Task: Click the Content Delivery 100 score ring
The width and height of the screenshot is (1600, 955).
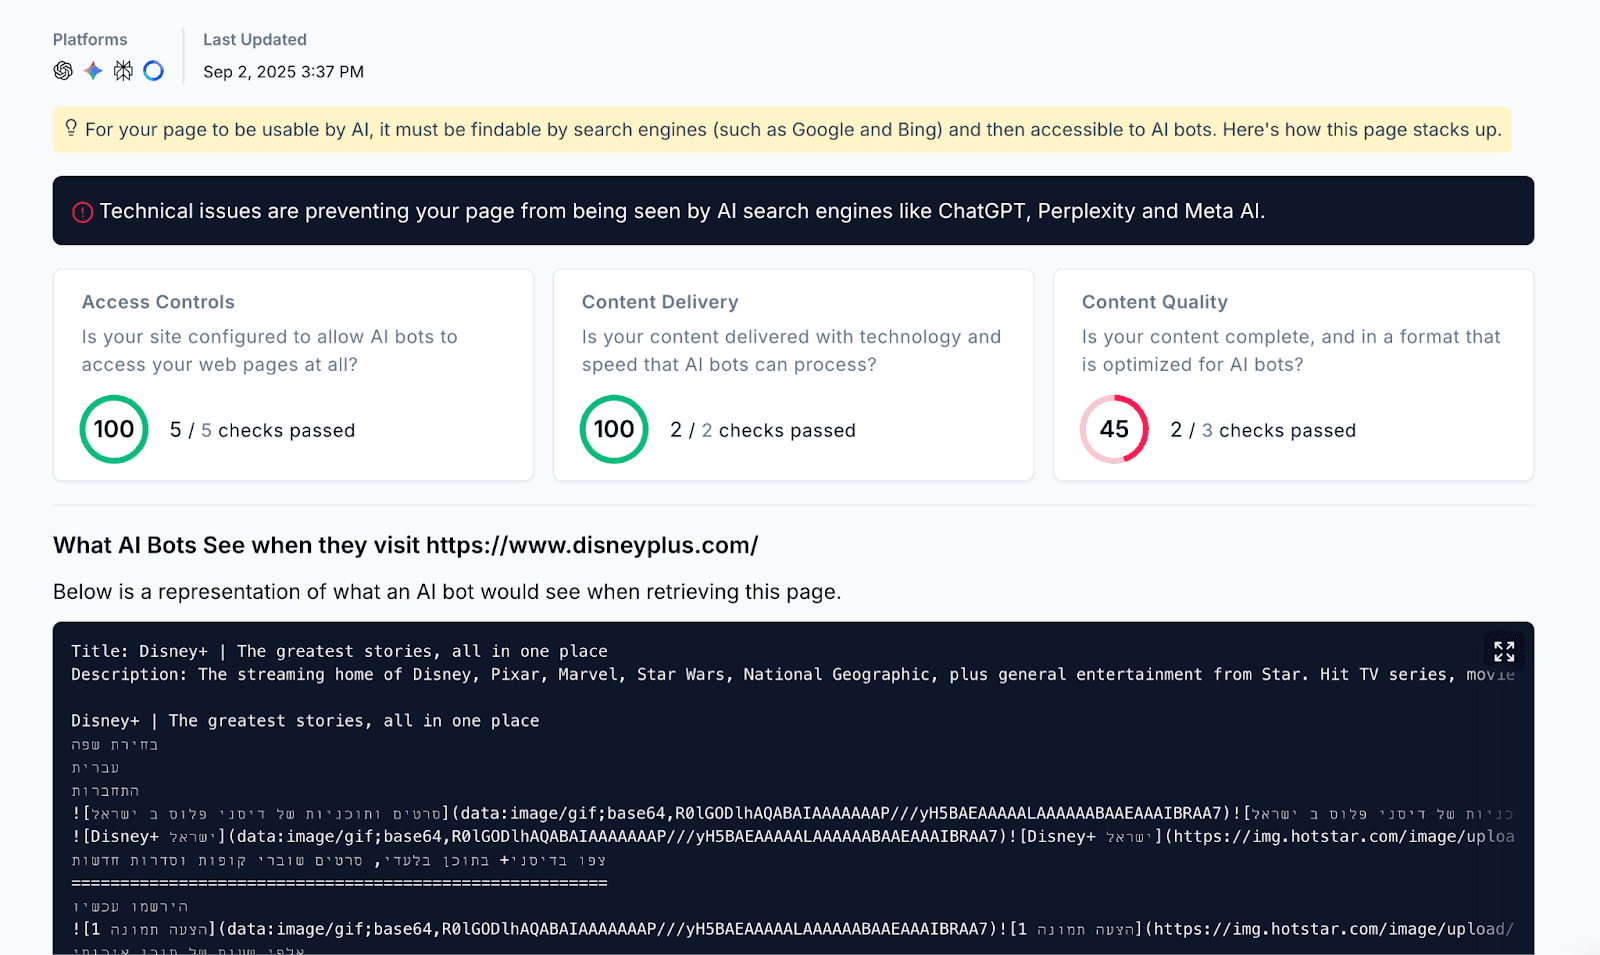Action: [614, 430]
